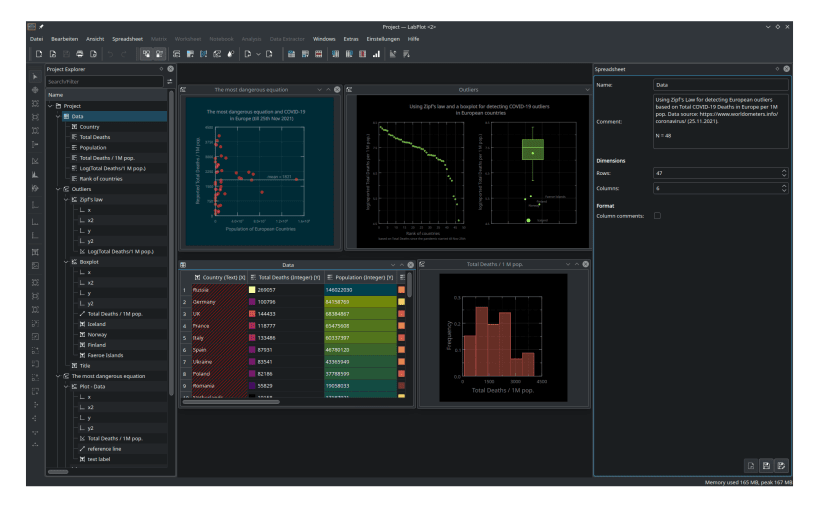Image resolution: width=819 pixels, height=517 pixels.
Task: Collapse the Data node's expand arrow
Action: click(58, 116)
